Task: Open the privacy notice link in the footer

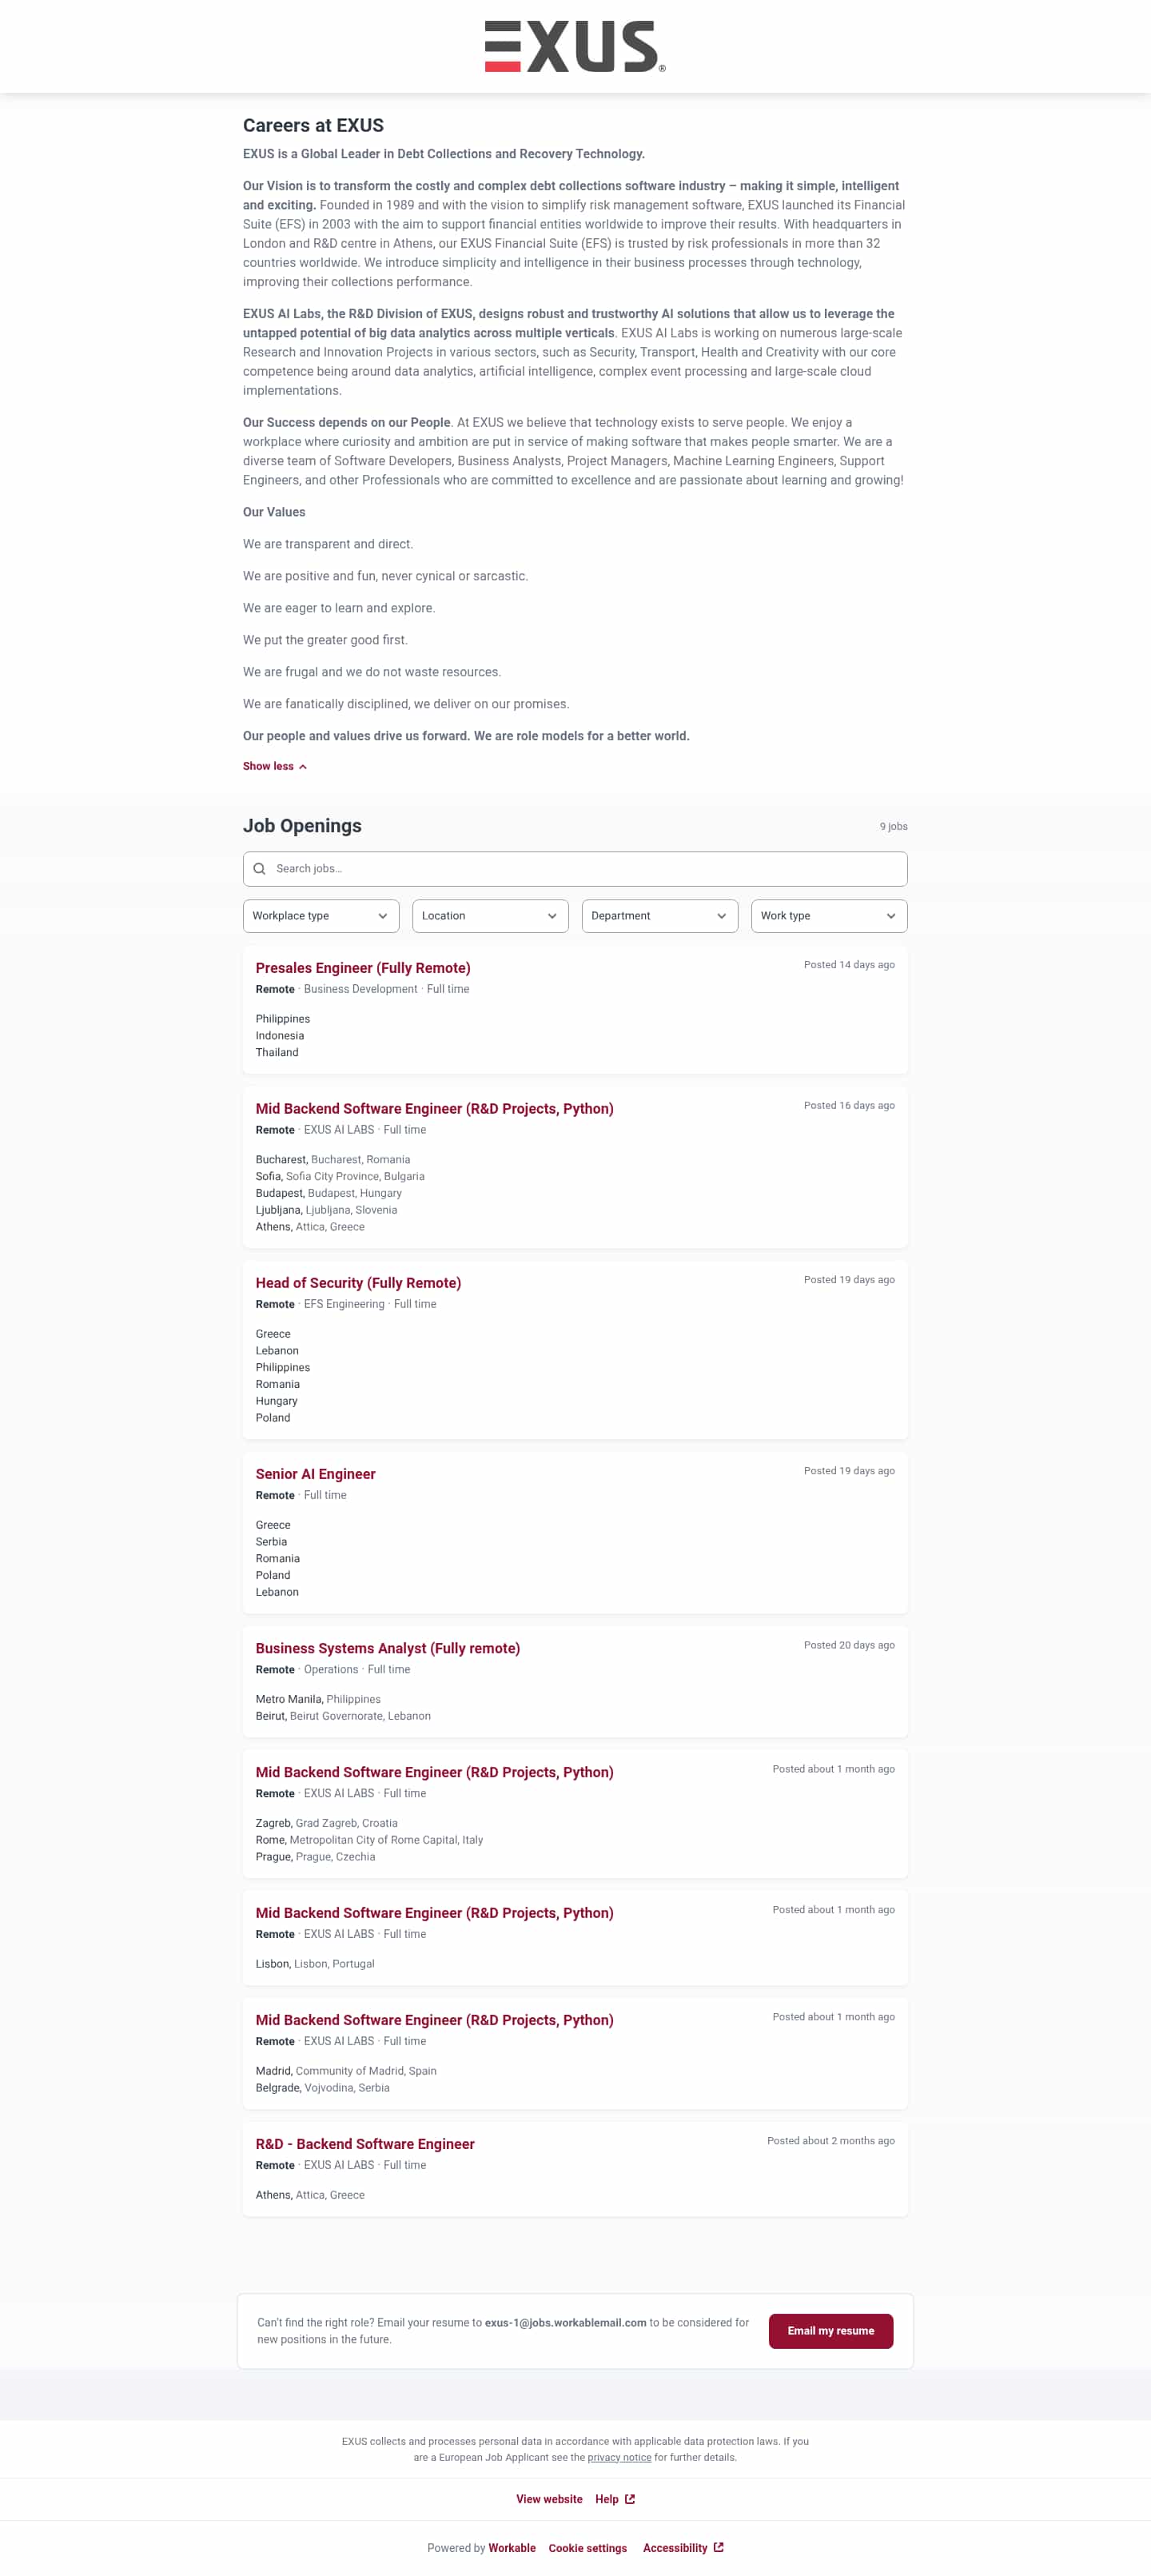Action: coord(619,2457)
